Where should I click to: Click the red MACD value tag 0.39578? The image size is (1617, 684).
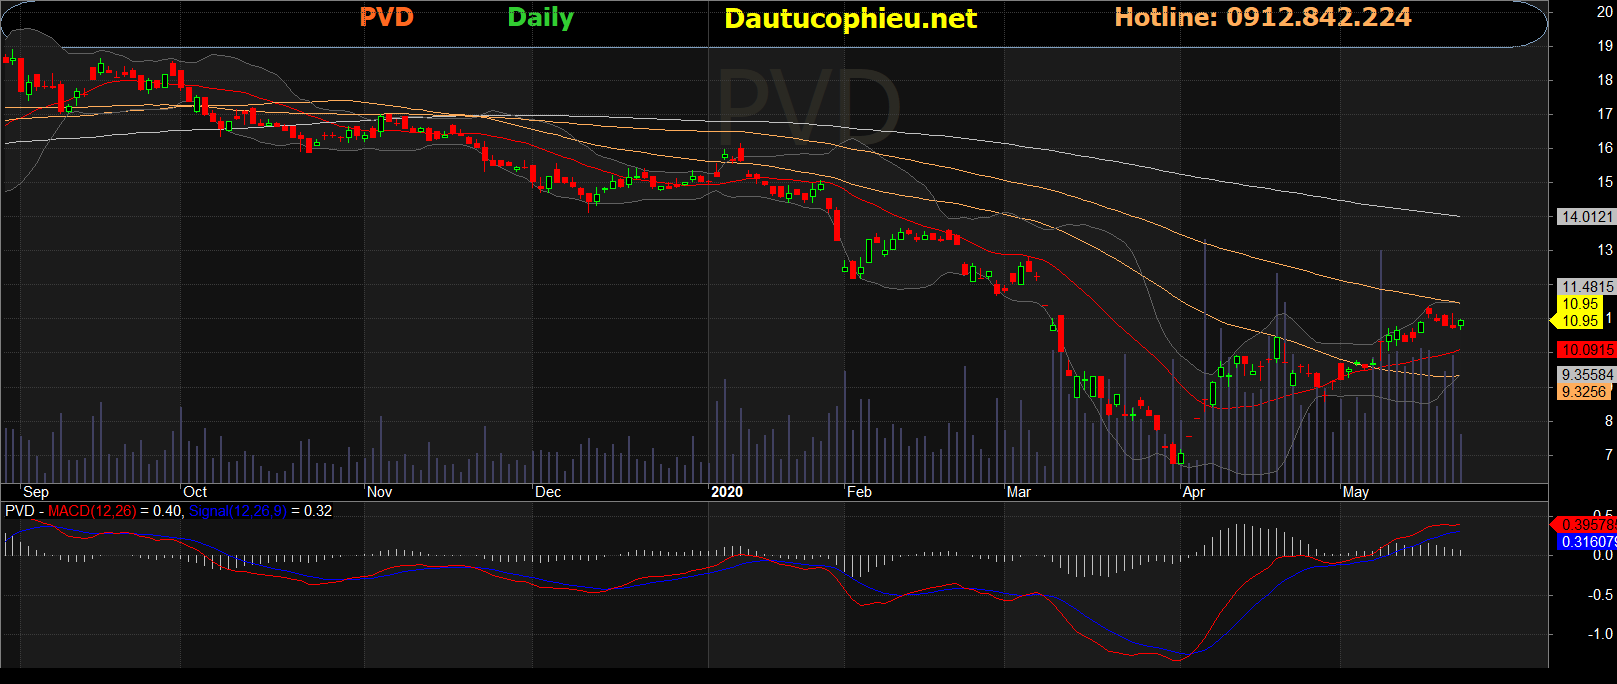[1587, 524]
